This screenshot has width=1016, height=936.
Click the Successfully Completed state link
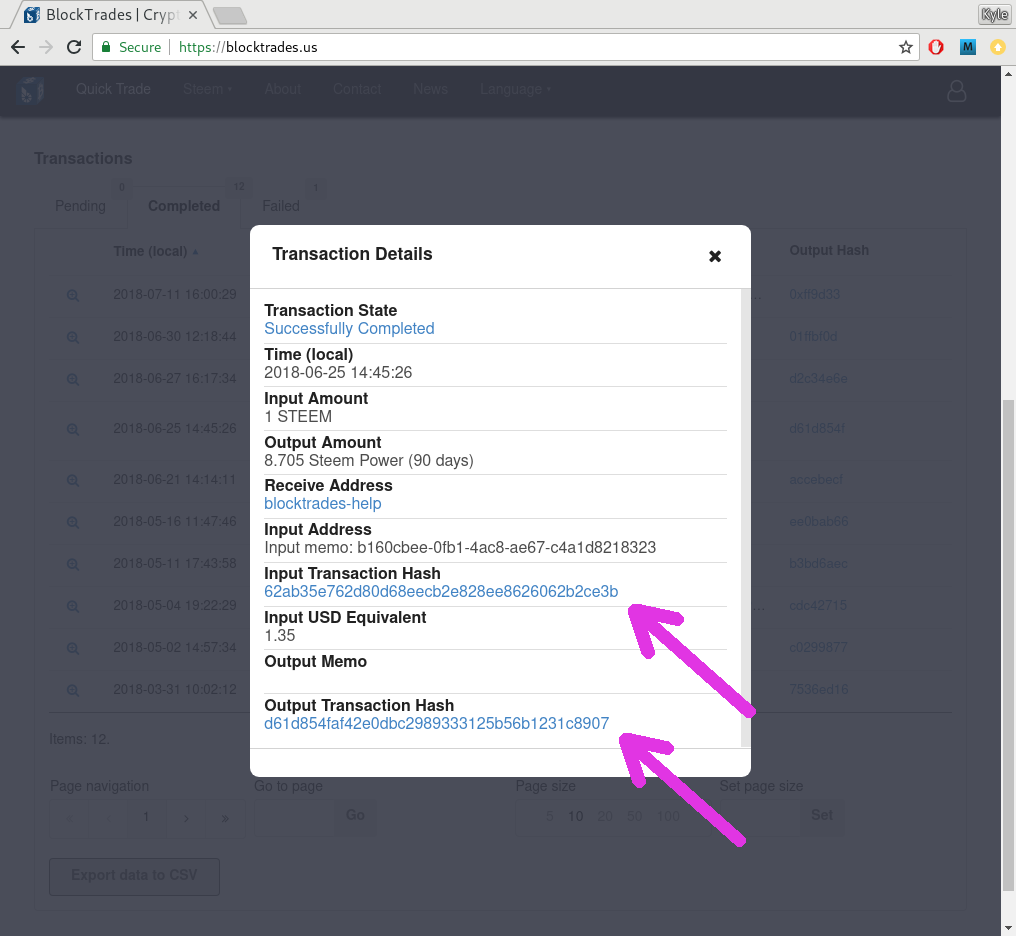(x=349, y=328)
